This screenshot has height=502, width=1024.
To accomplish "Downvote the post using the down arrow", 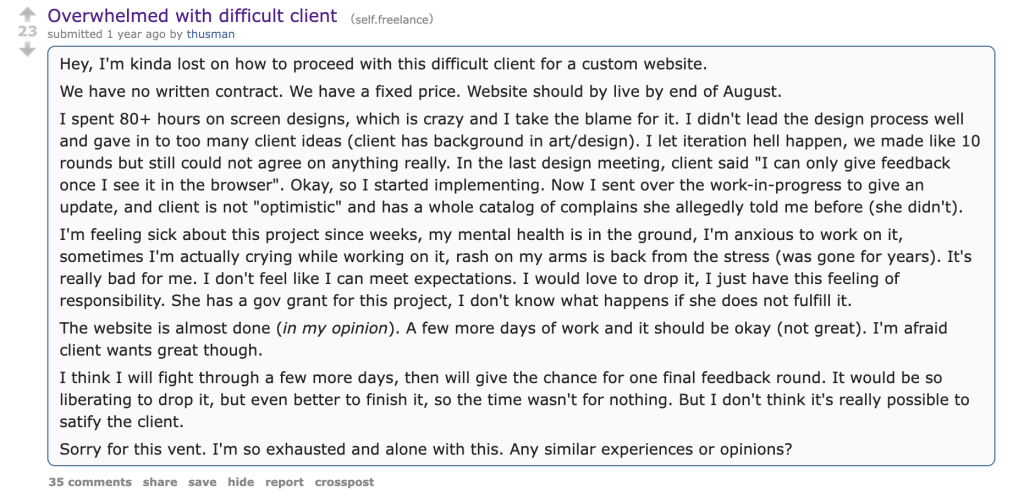I will tap(27, 49).
